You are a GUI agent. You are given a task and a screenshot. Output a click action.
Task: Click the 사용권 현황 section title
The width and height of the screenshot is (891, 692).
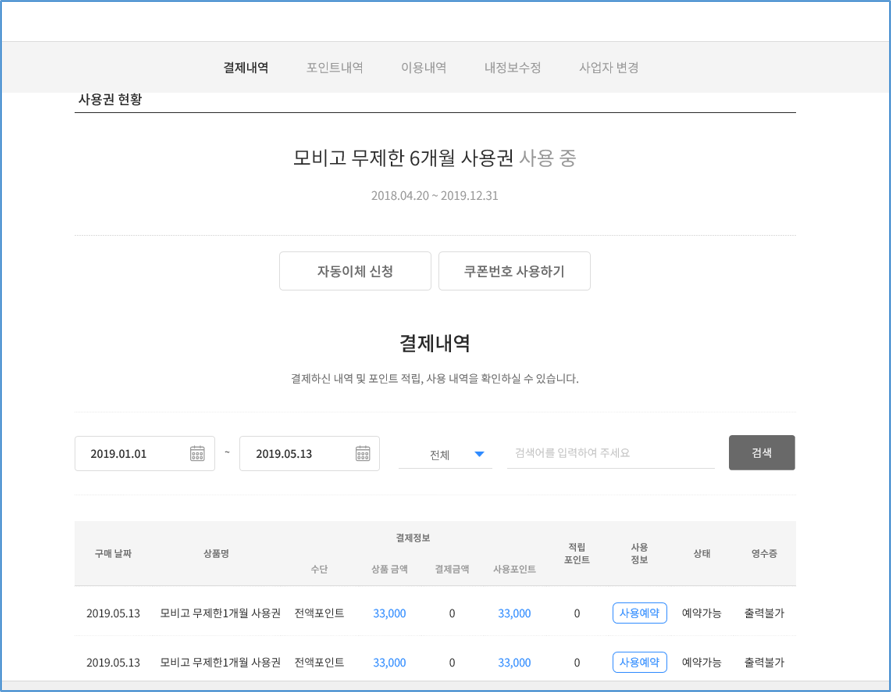click(110, 99)
